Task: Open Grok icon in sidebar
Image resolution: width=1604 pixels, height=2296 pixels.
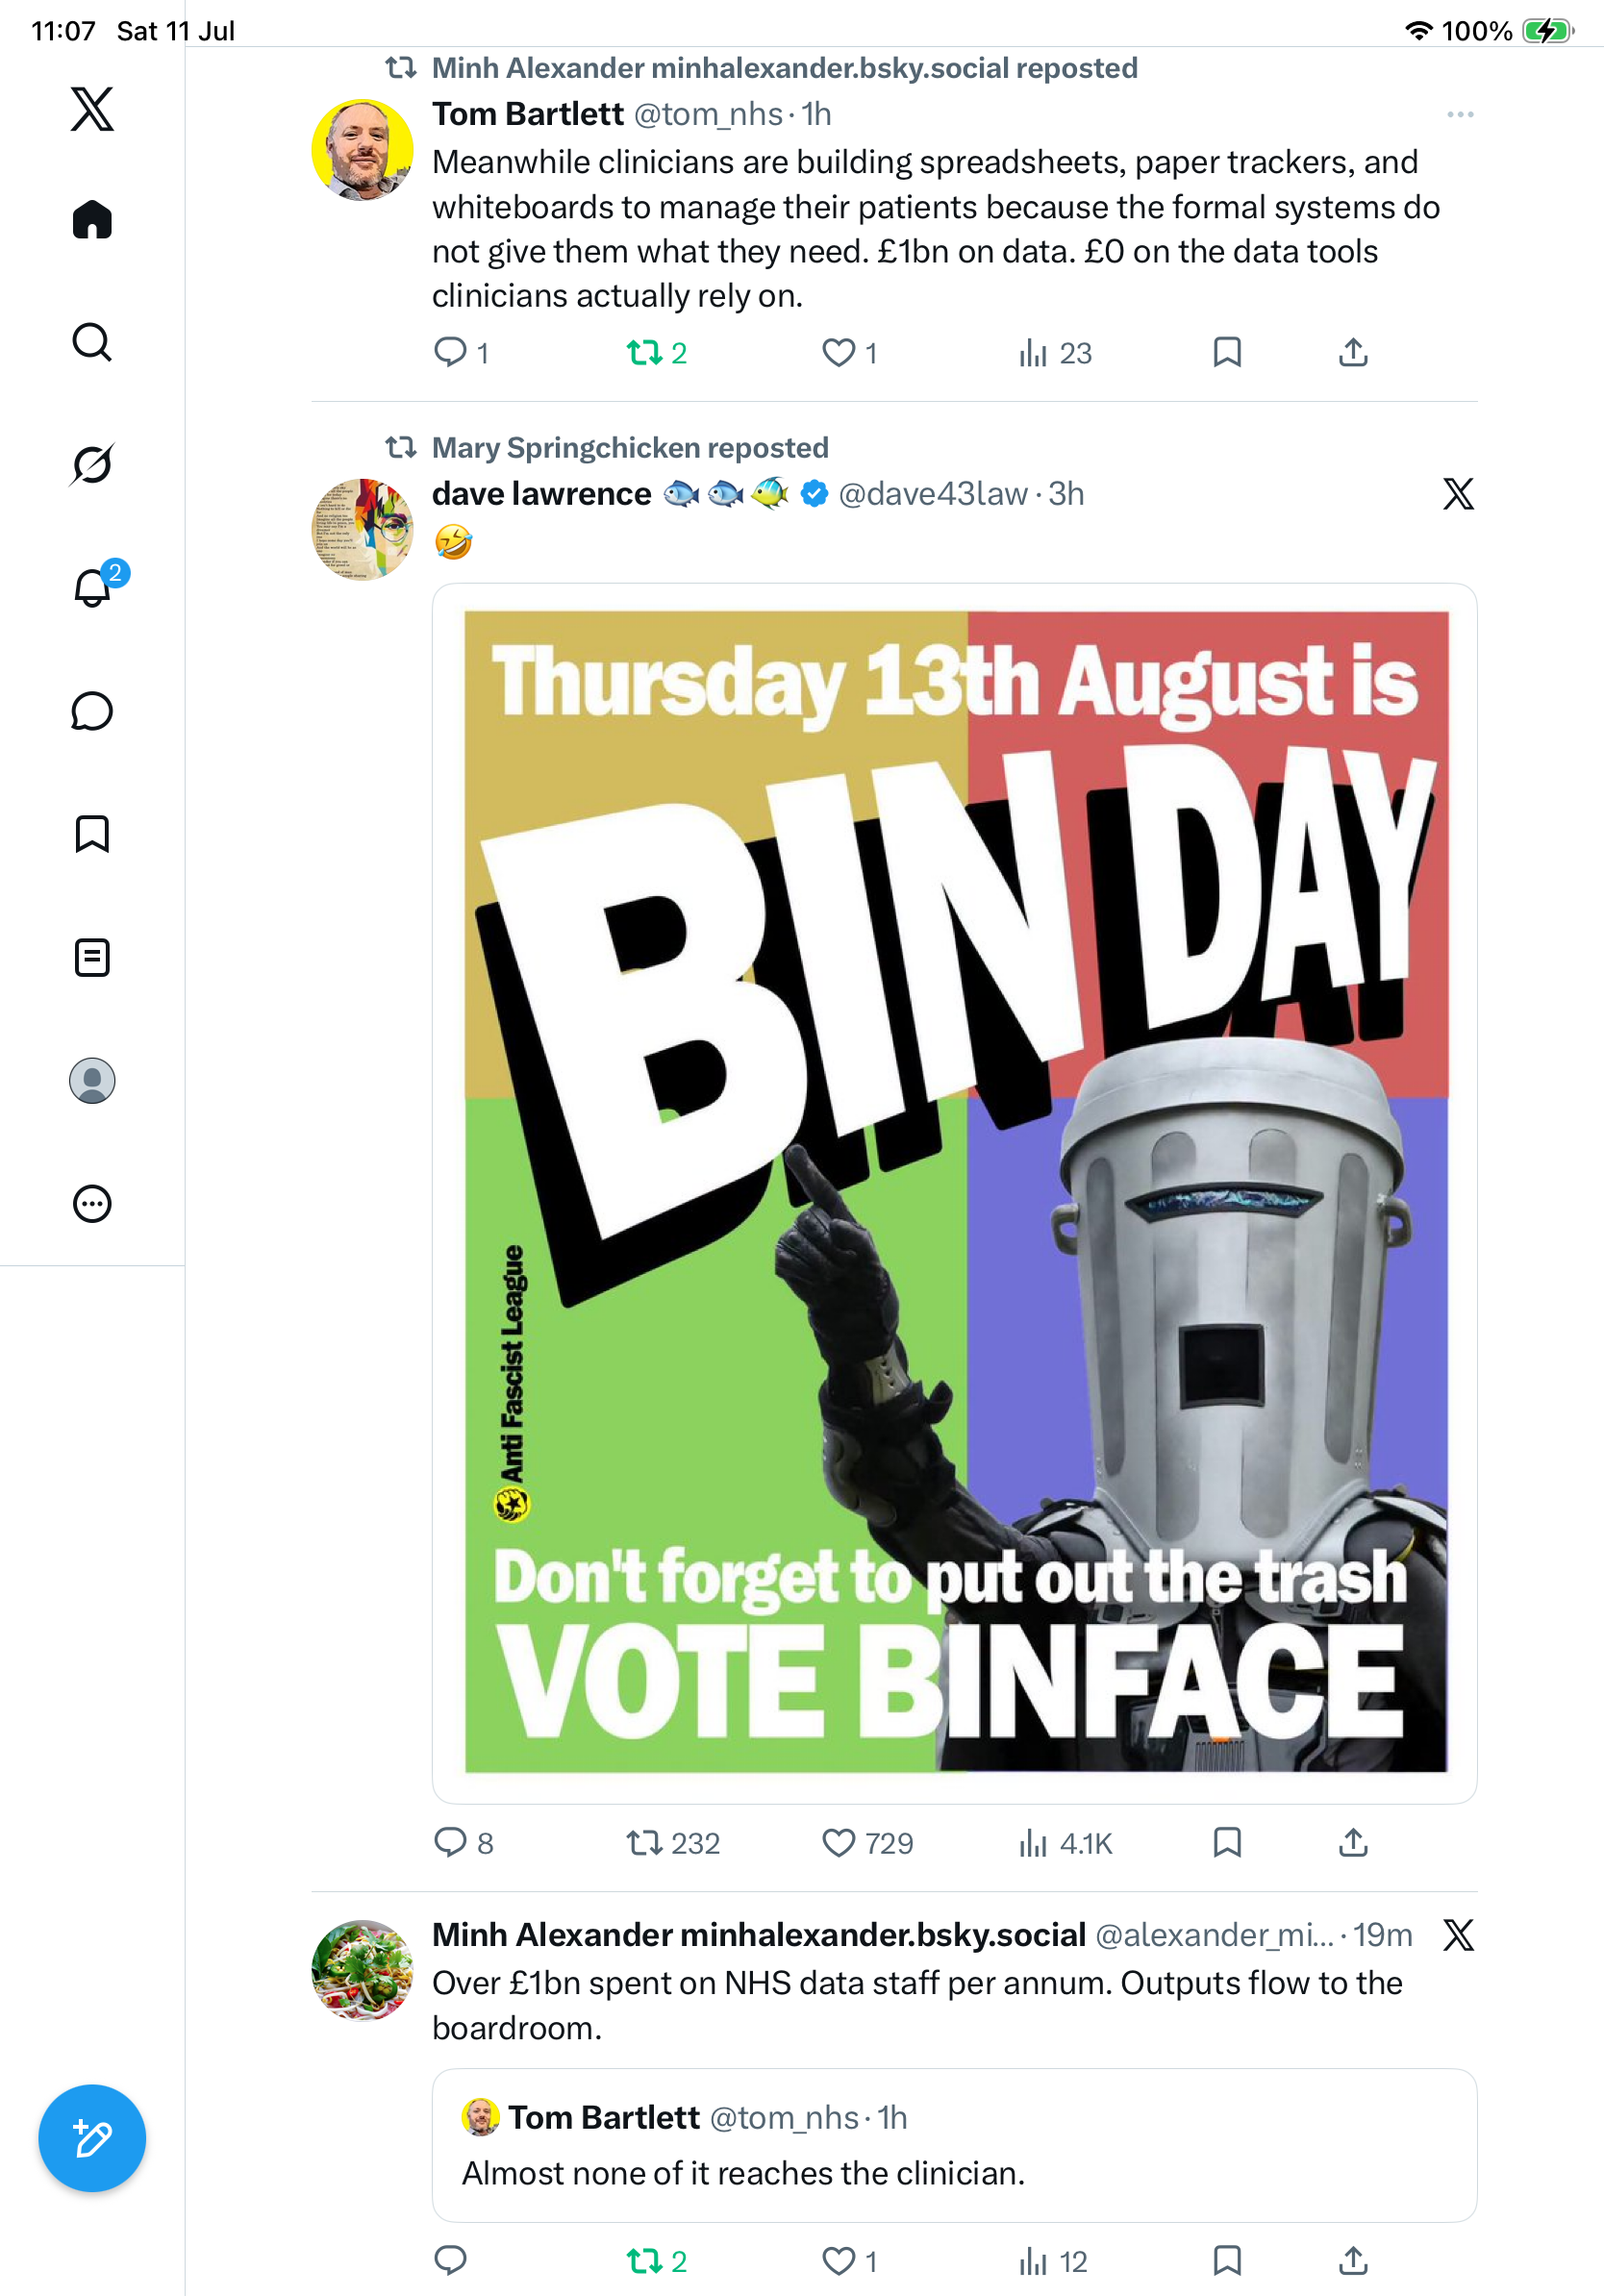Action: 92,464
